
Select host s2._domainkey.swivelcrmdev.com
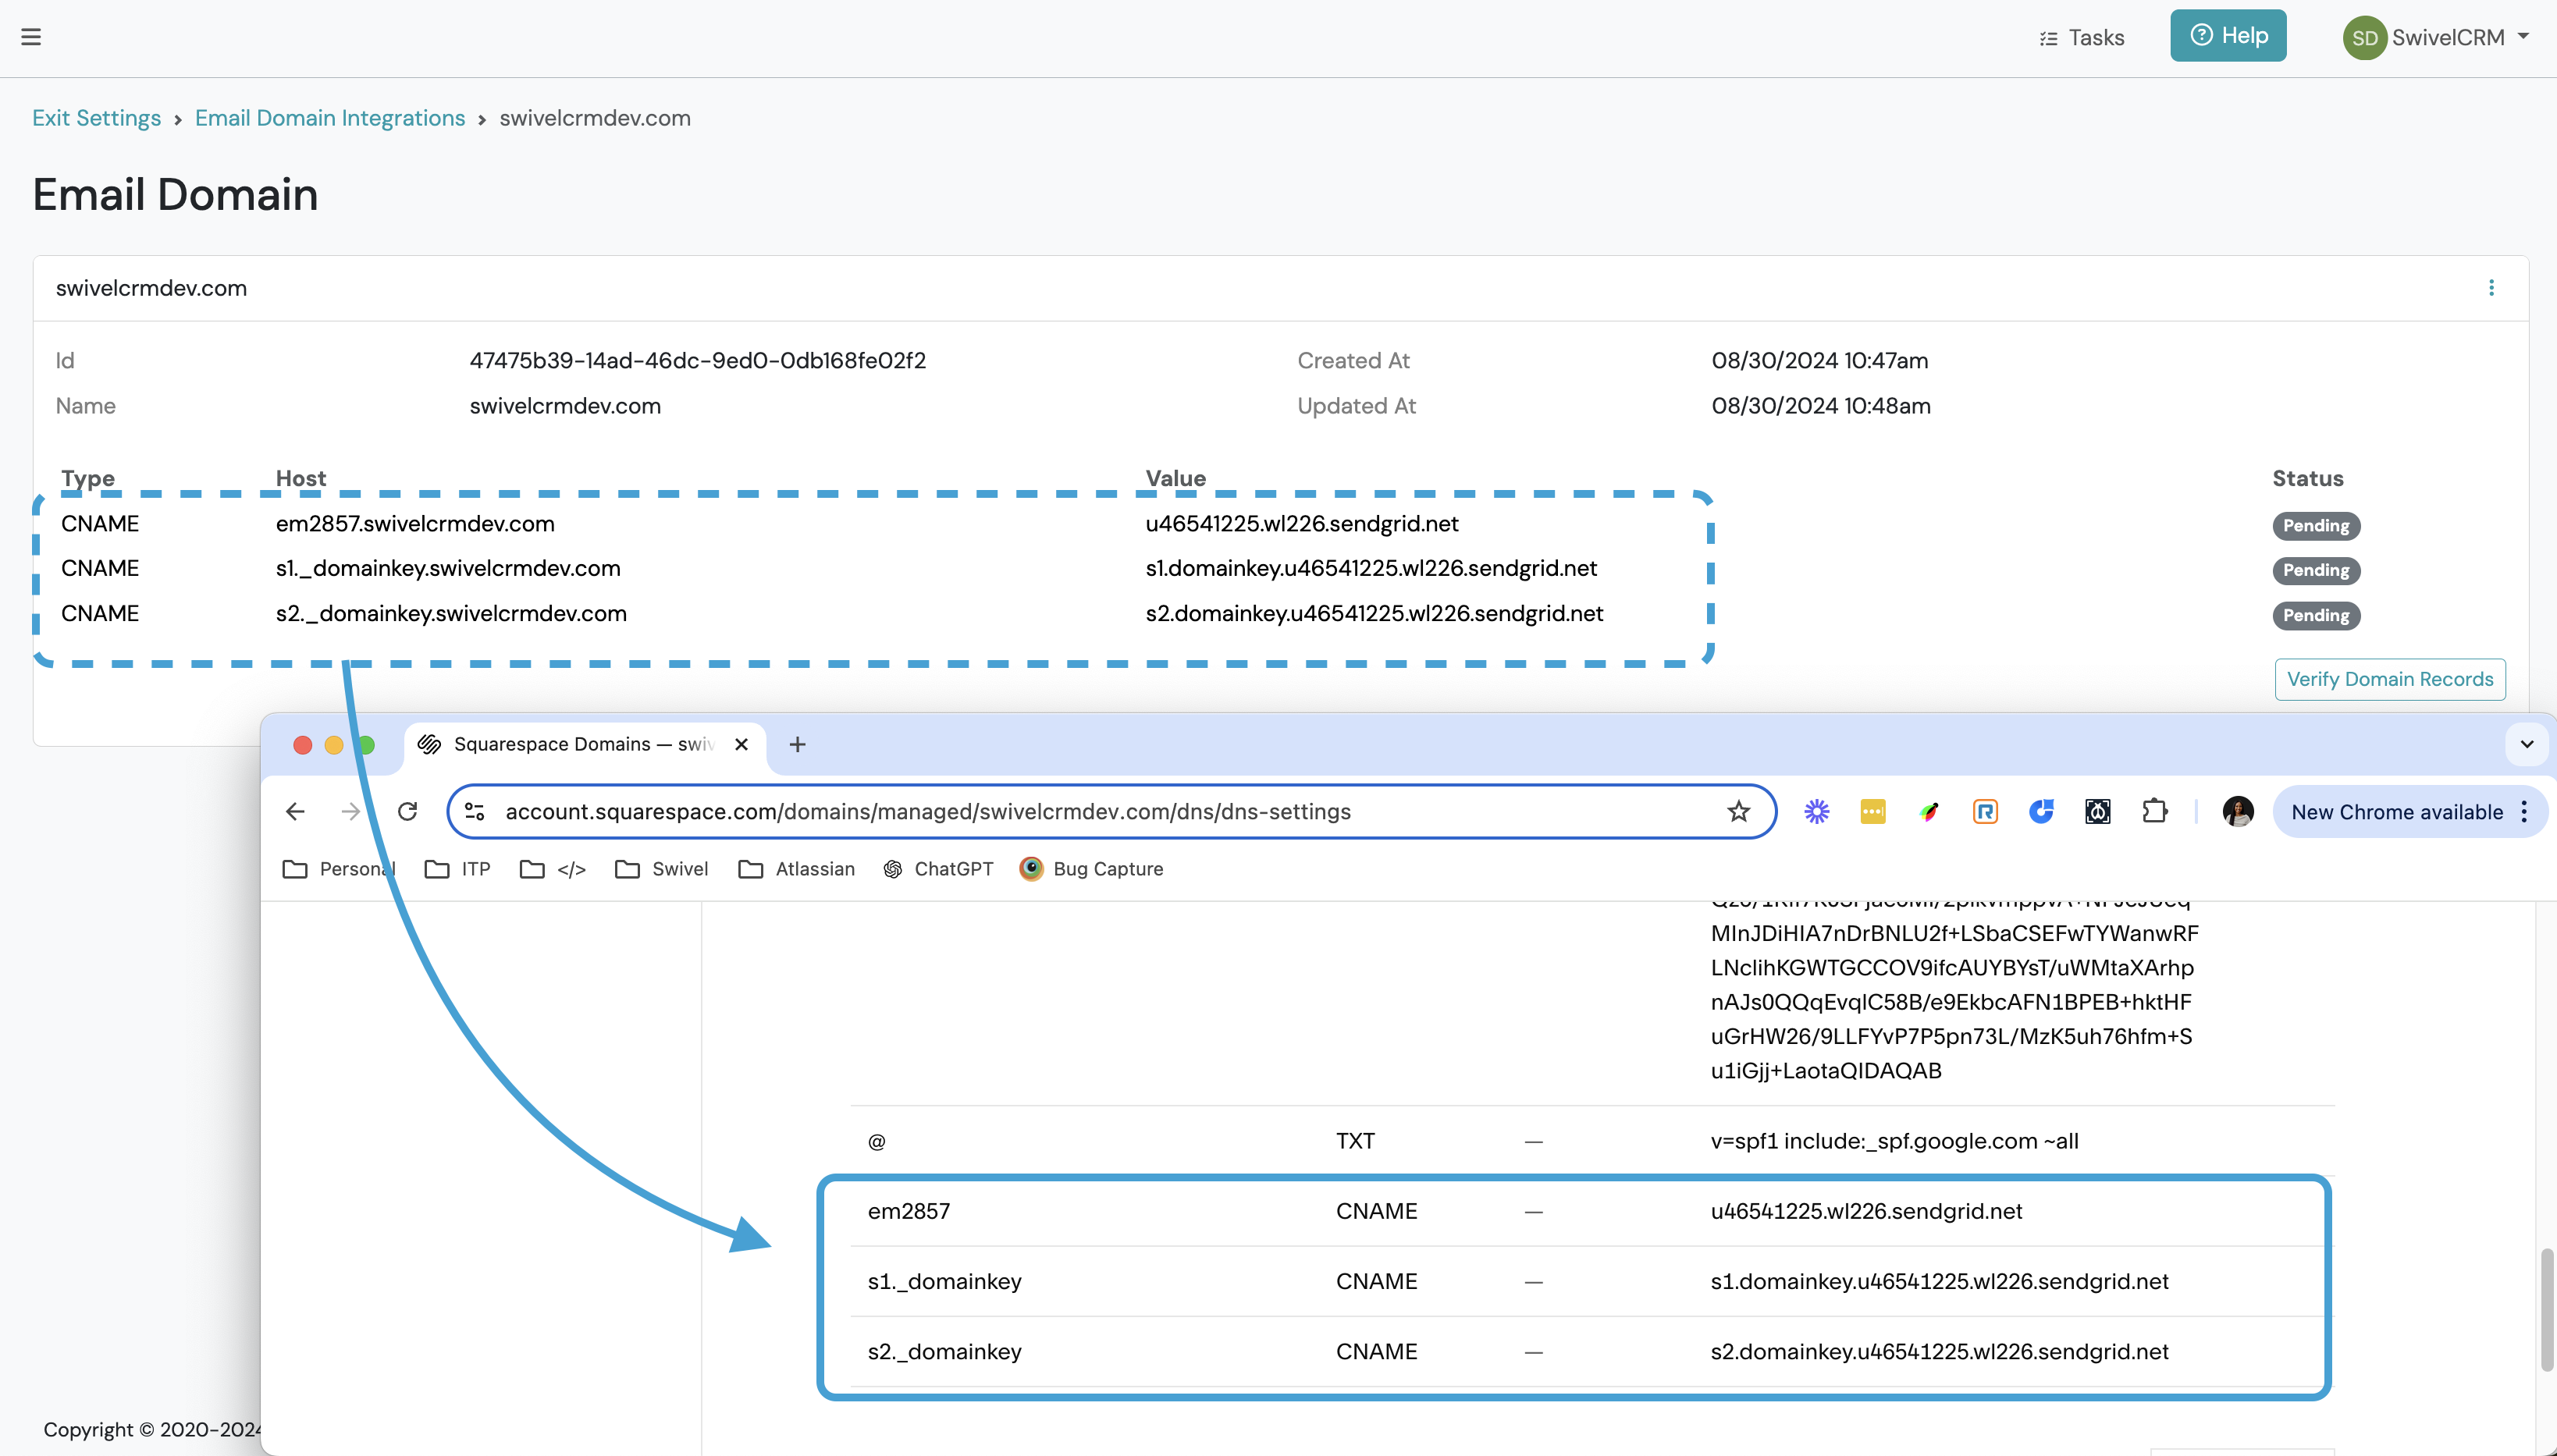451,613
